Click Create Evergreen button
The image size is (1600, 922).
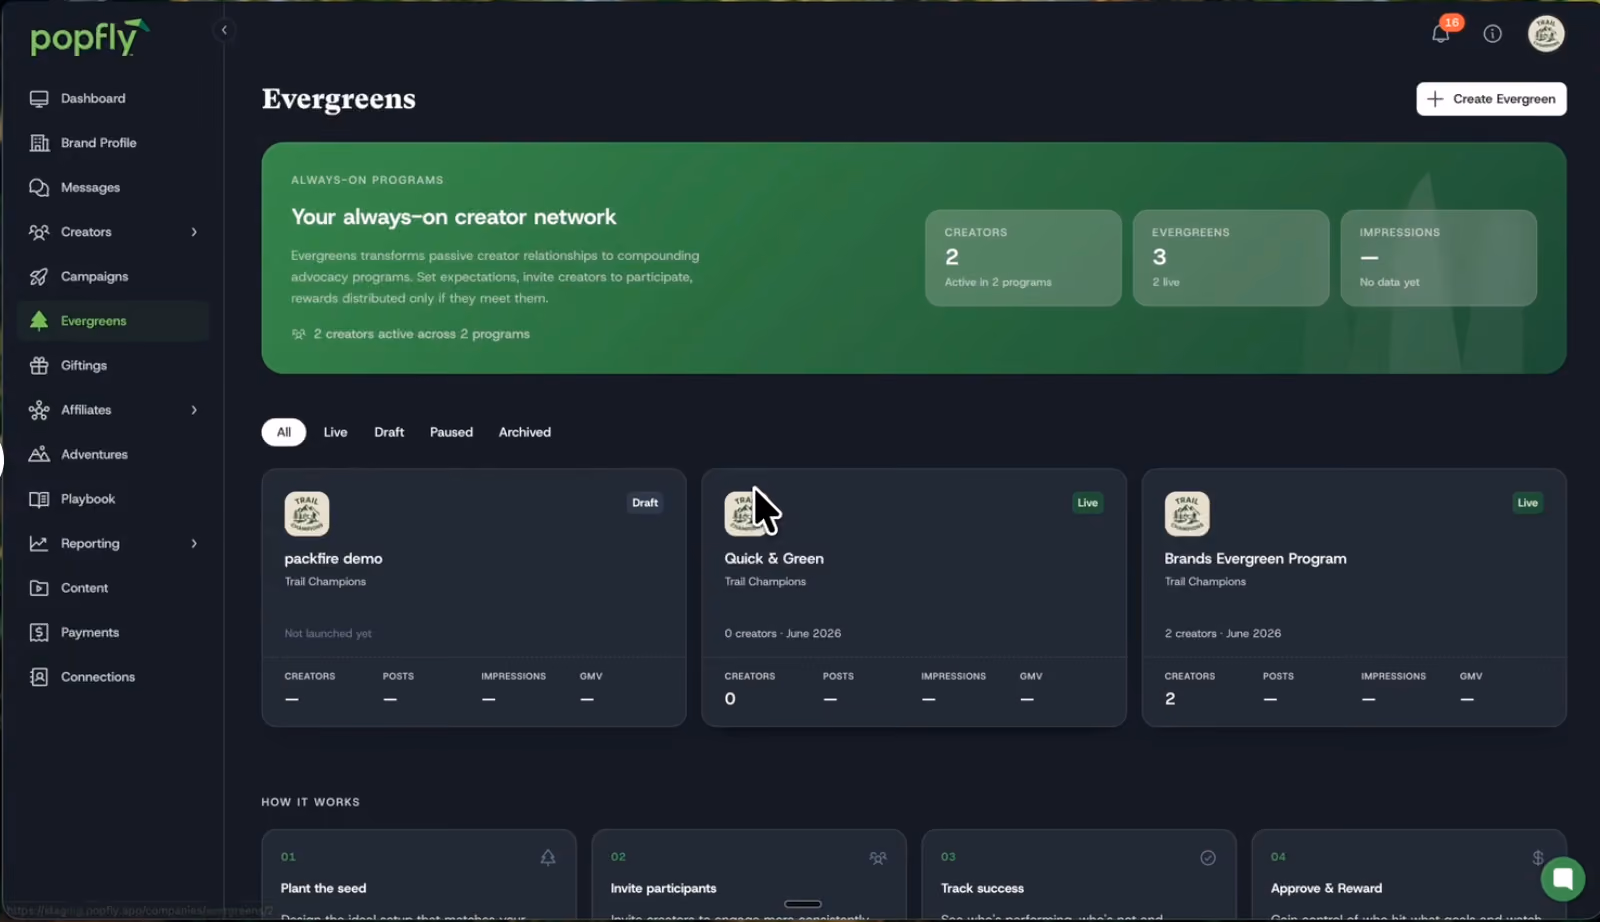coord(1491,99)
